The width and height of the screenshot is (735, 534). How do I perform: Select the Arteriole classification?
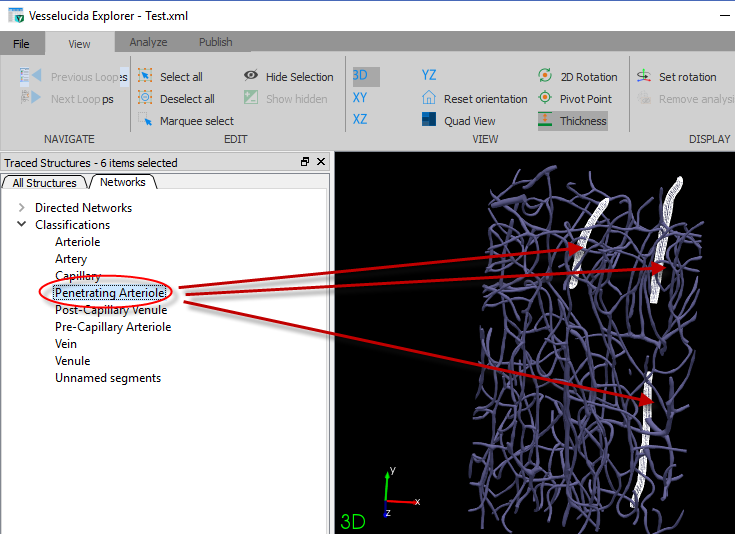(78, 242)
